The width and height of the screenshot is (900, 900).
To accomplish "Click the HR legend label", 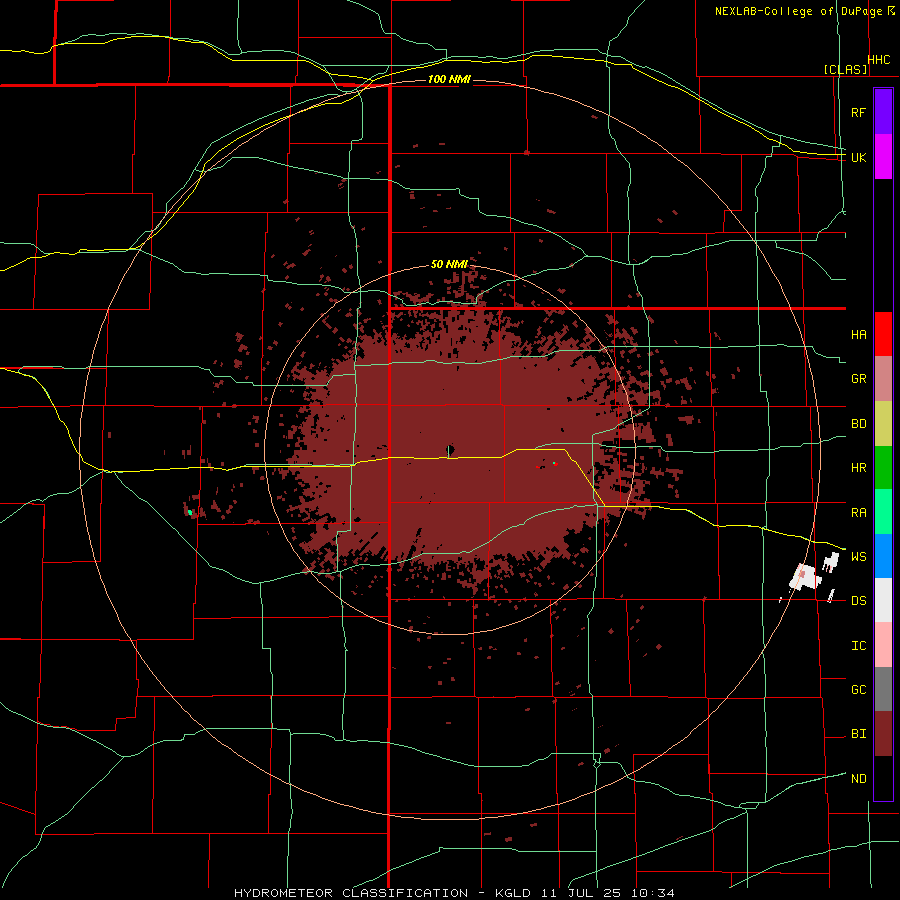I will (859, 468).
